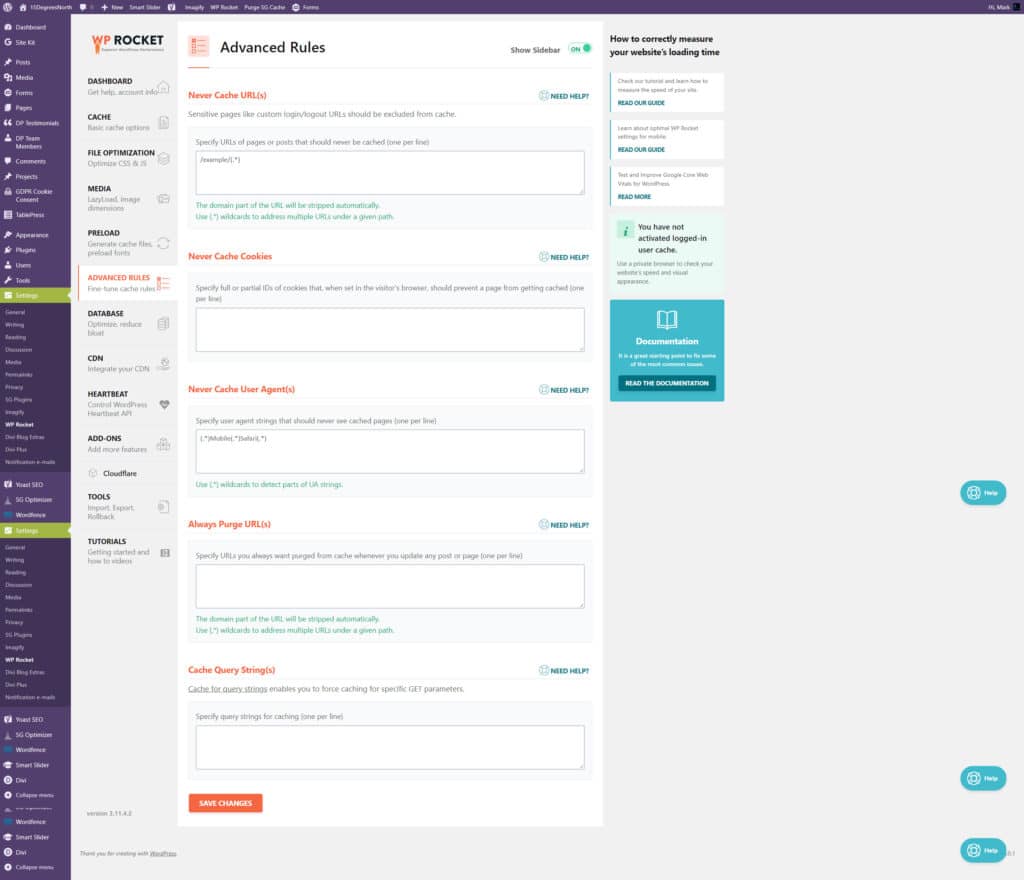Click the SAVE CHANGES button

(x=225, y=803)
